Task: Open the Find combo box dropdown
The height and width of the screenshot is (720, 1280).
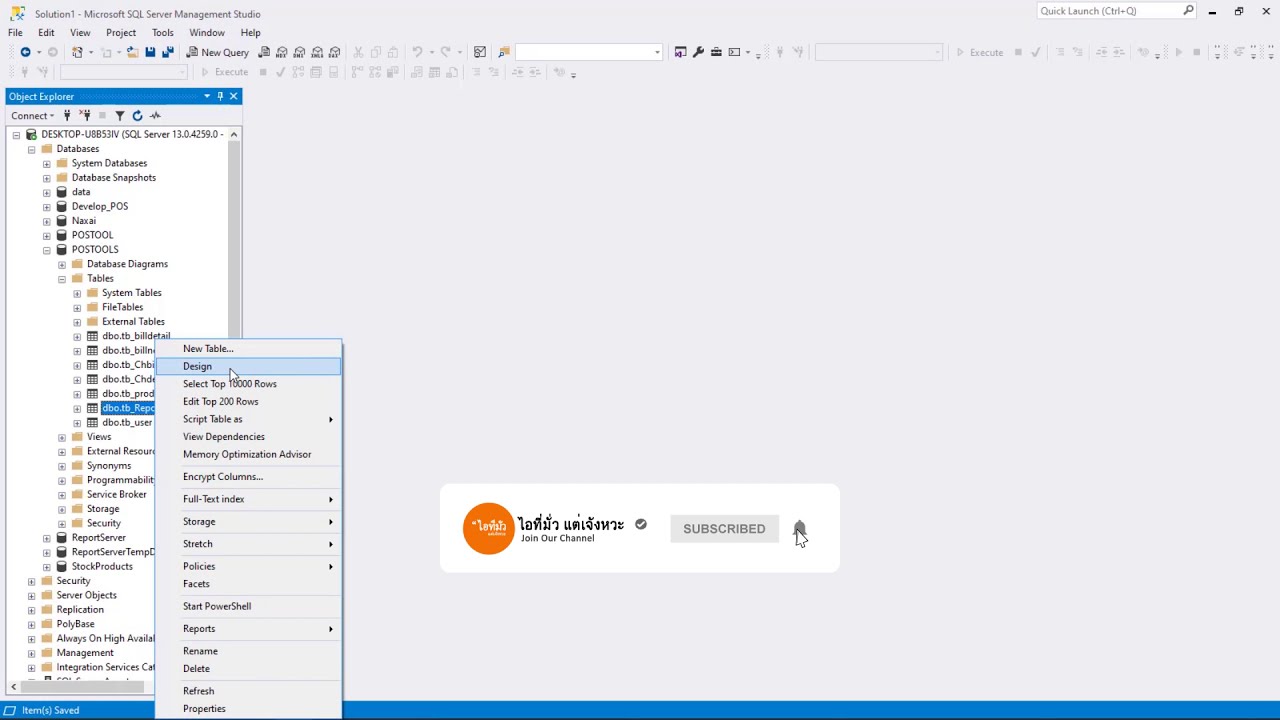Action: (657, 52)
